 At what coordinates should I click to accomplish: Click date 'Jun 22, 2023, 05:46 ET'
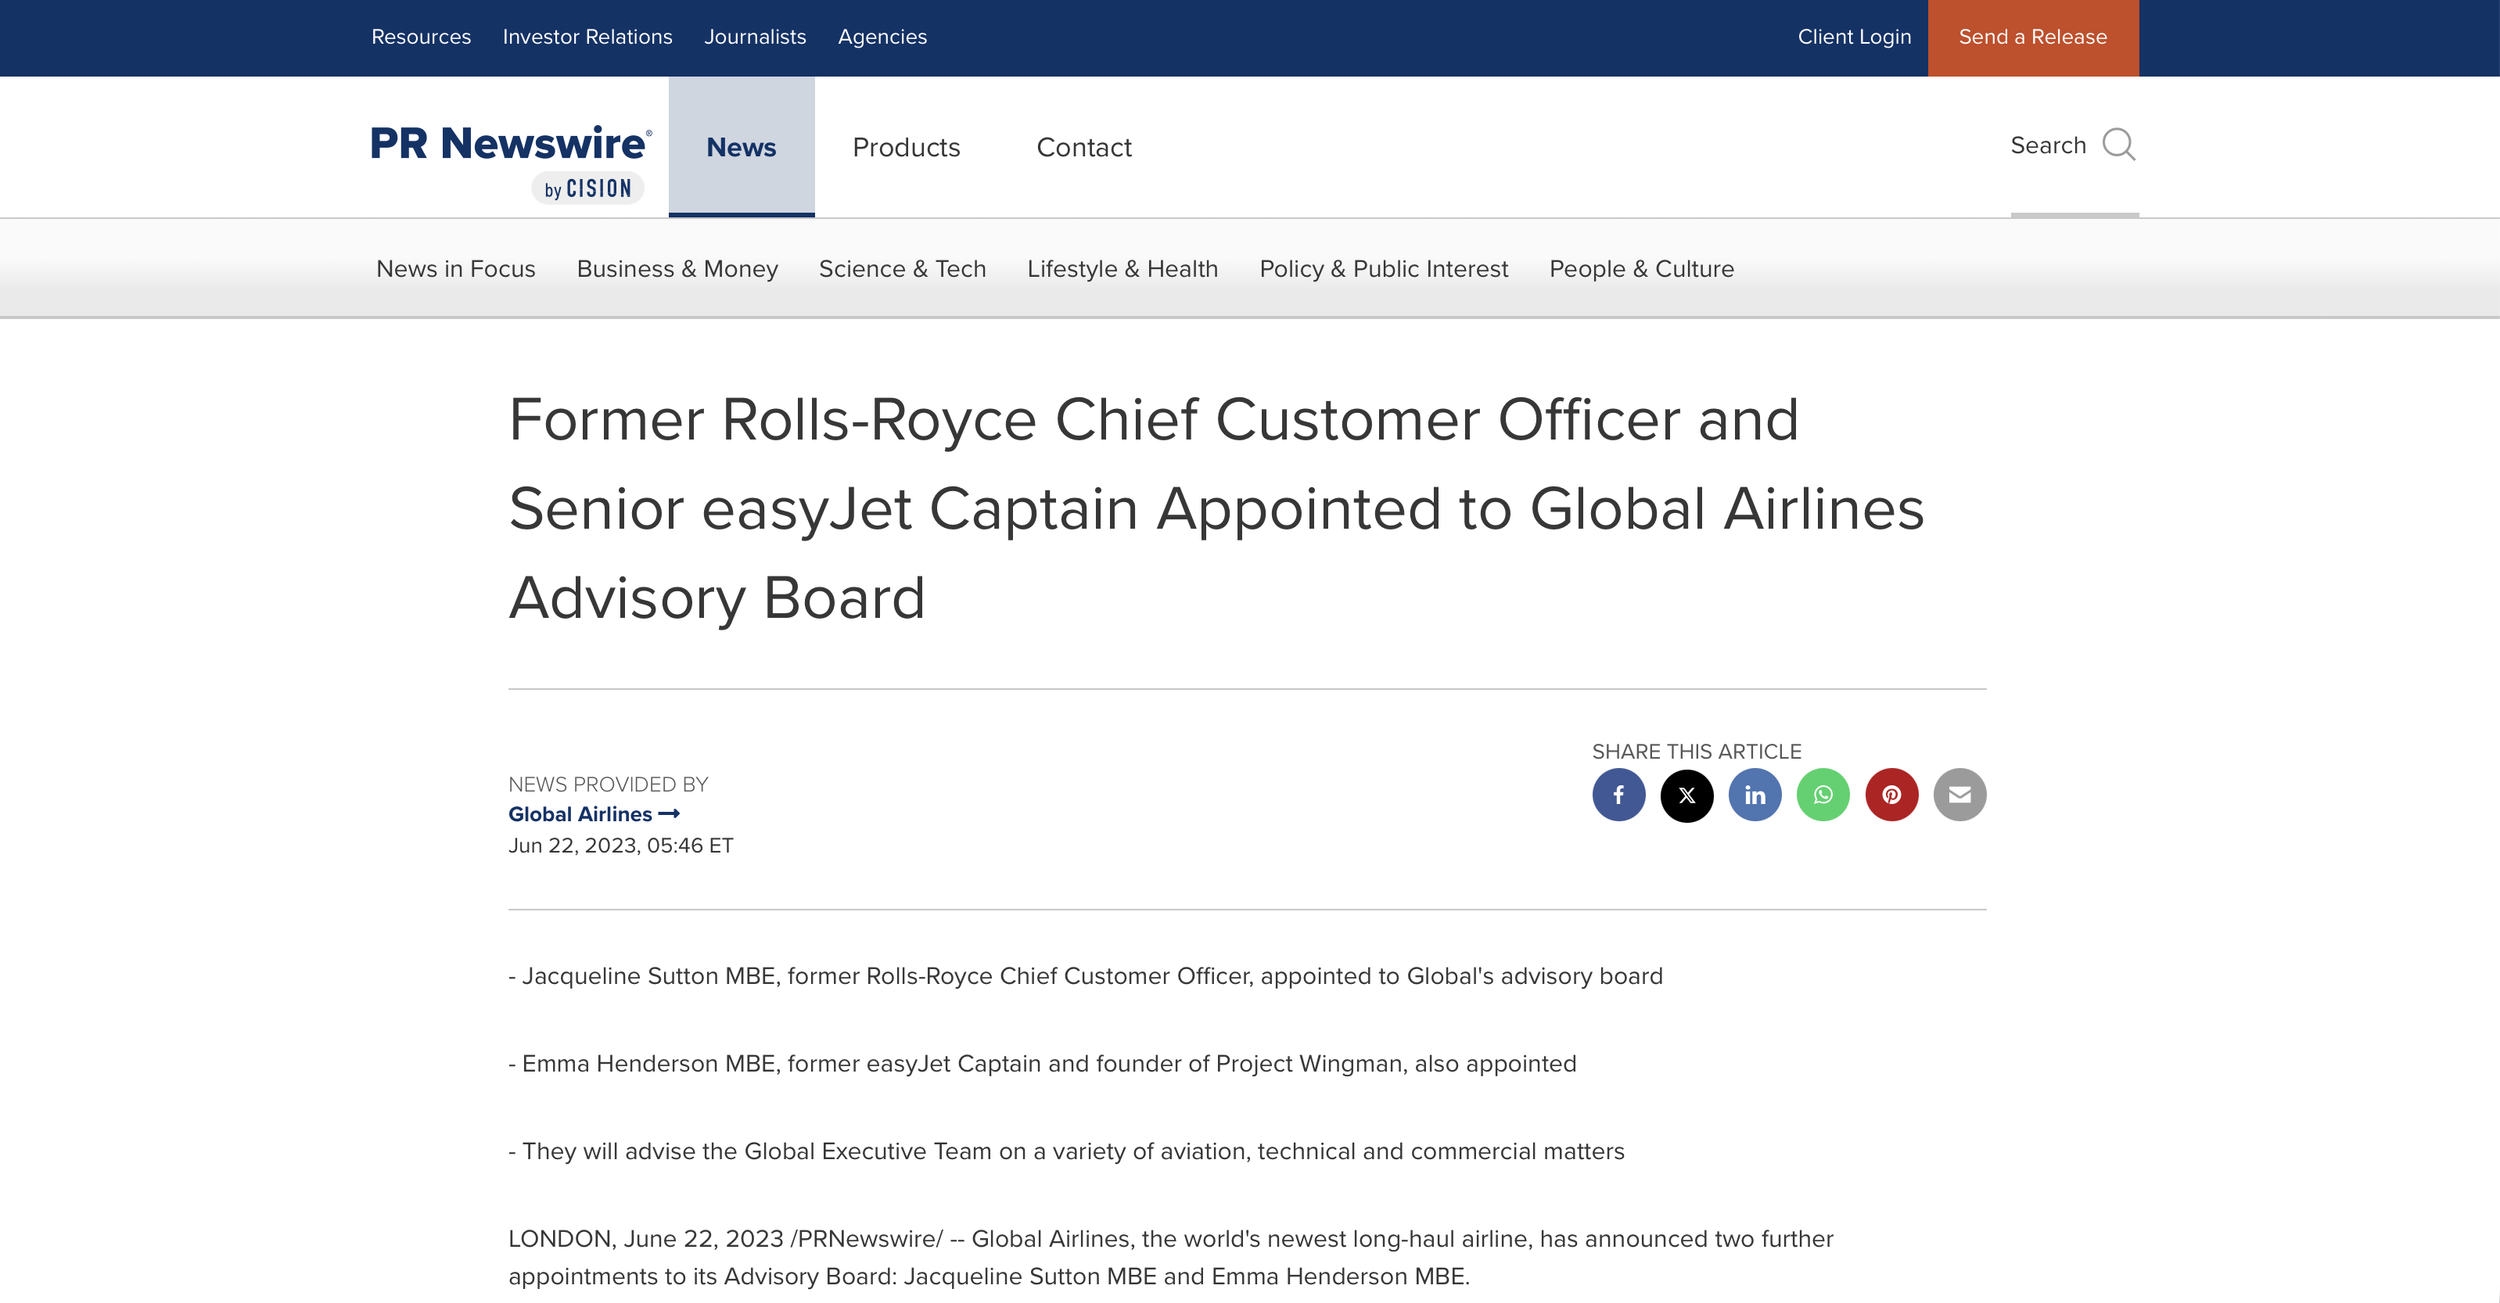tap(621, 846)
